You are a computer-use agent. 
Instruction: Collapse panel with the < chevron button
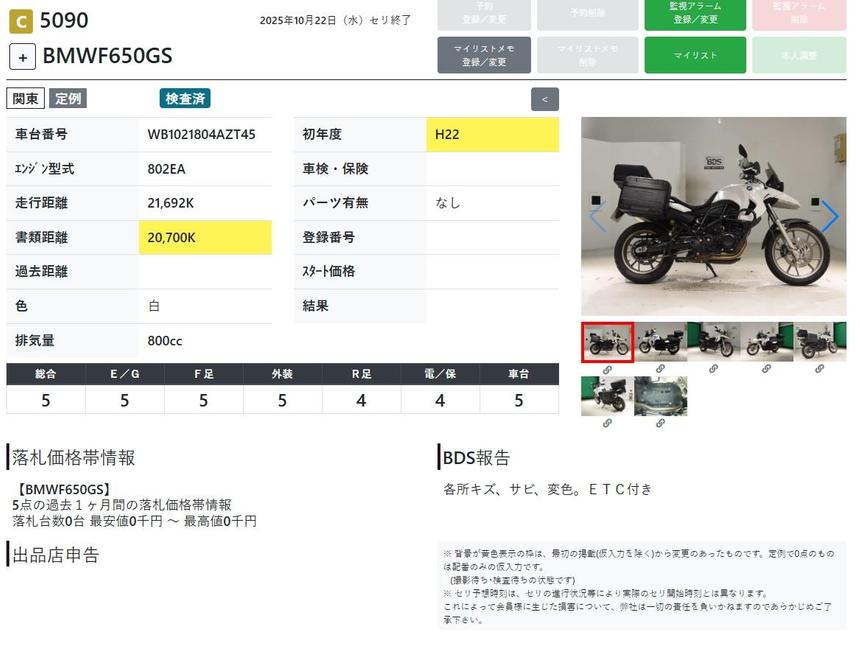point(544,99)
